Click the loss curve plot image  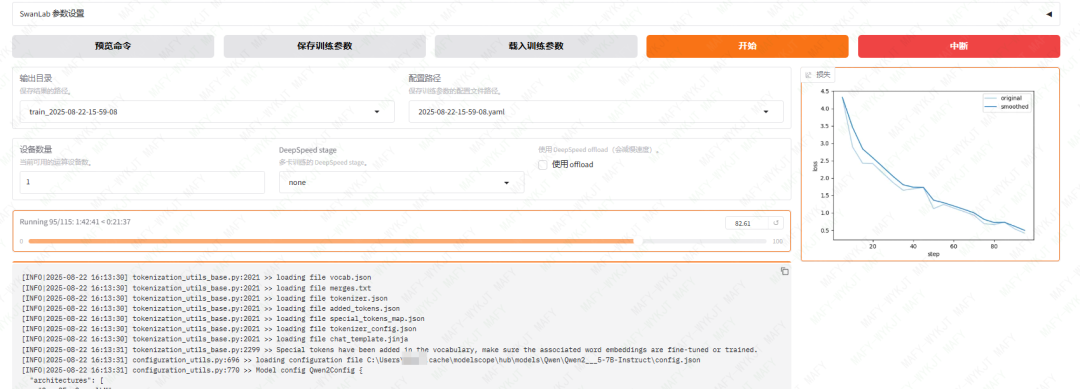click(x=929, y=172)
